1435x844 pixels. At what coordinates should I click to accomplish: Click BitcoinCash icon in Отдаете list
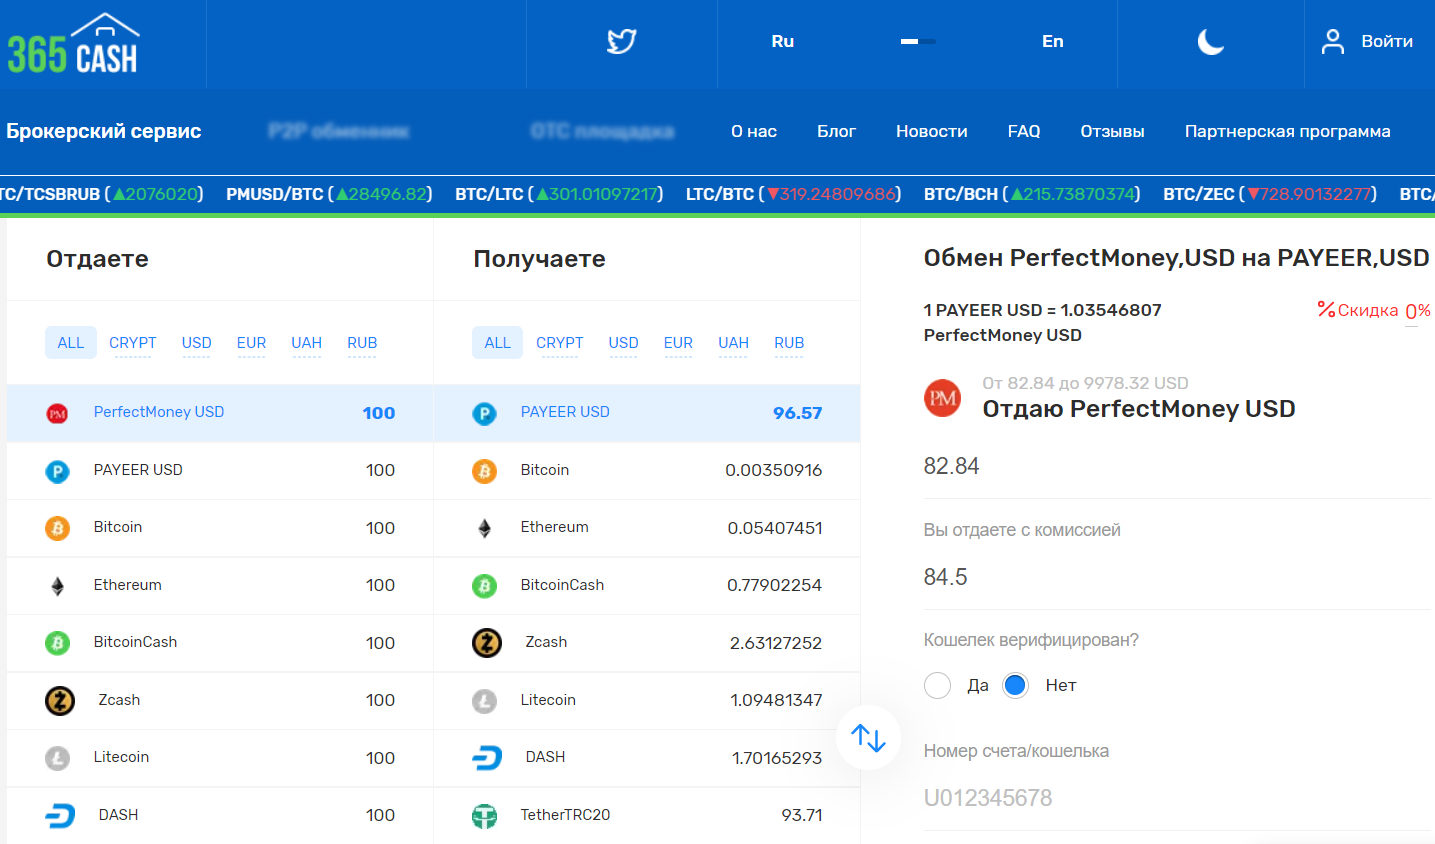click(58, 643)
